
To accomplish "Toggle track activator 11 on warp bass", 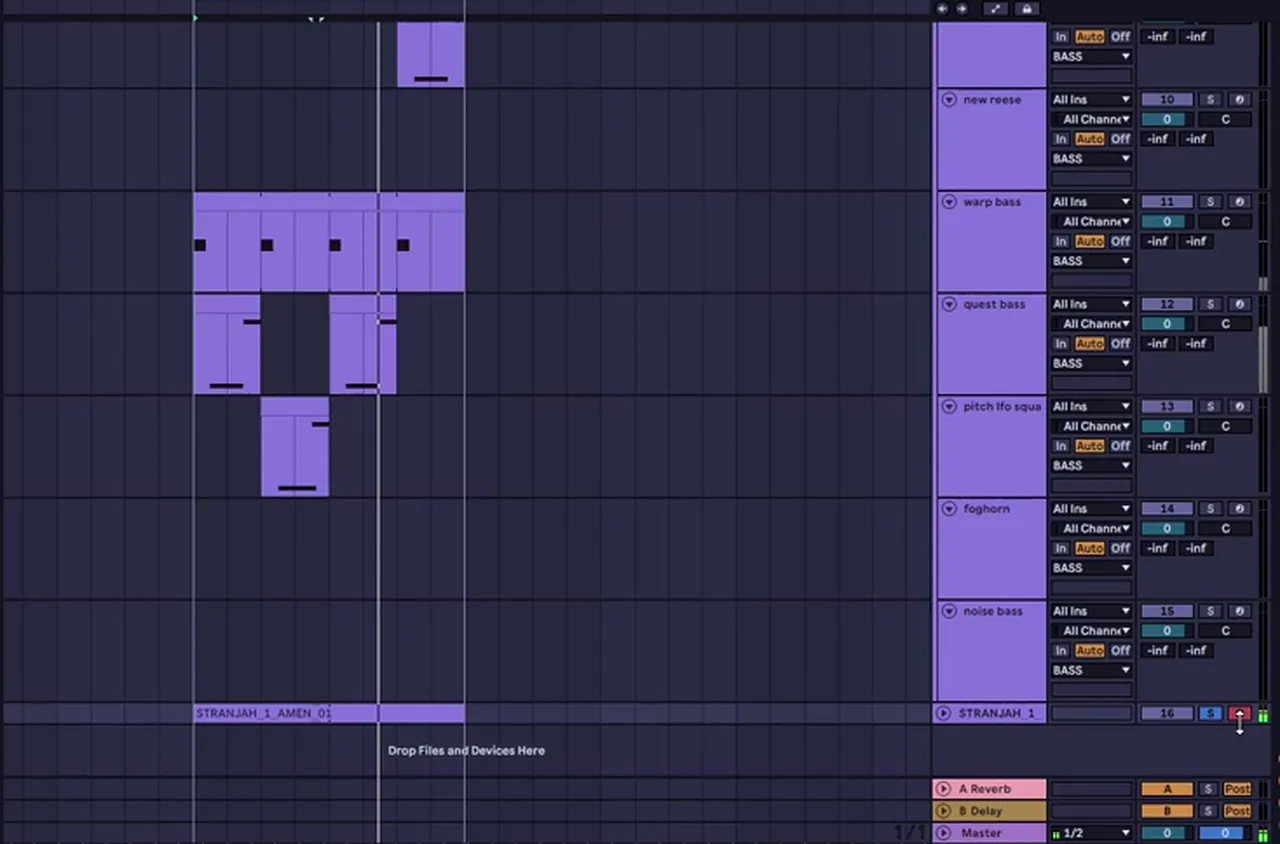I will [1167, 202].
